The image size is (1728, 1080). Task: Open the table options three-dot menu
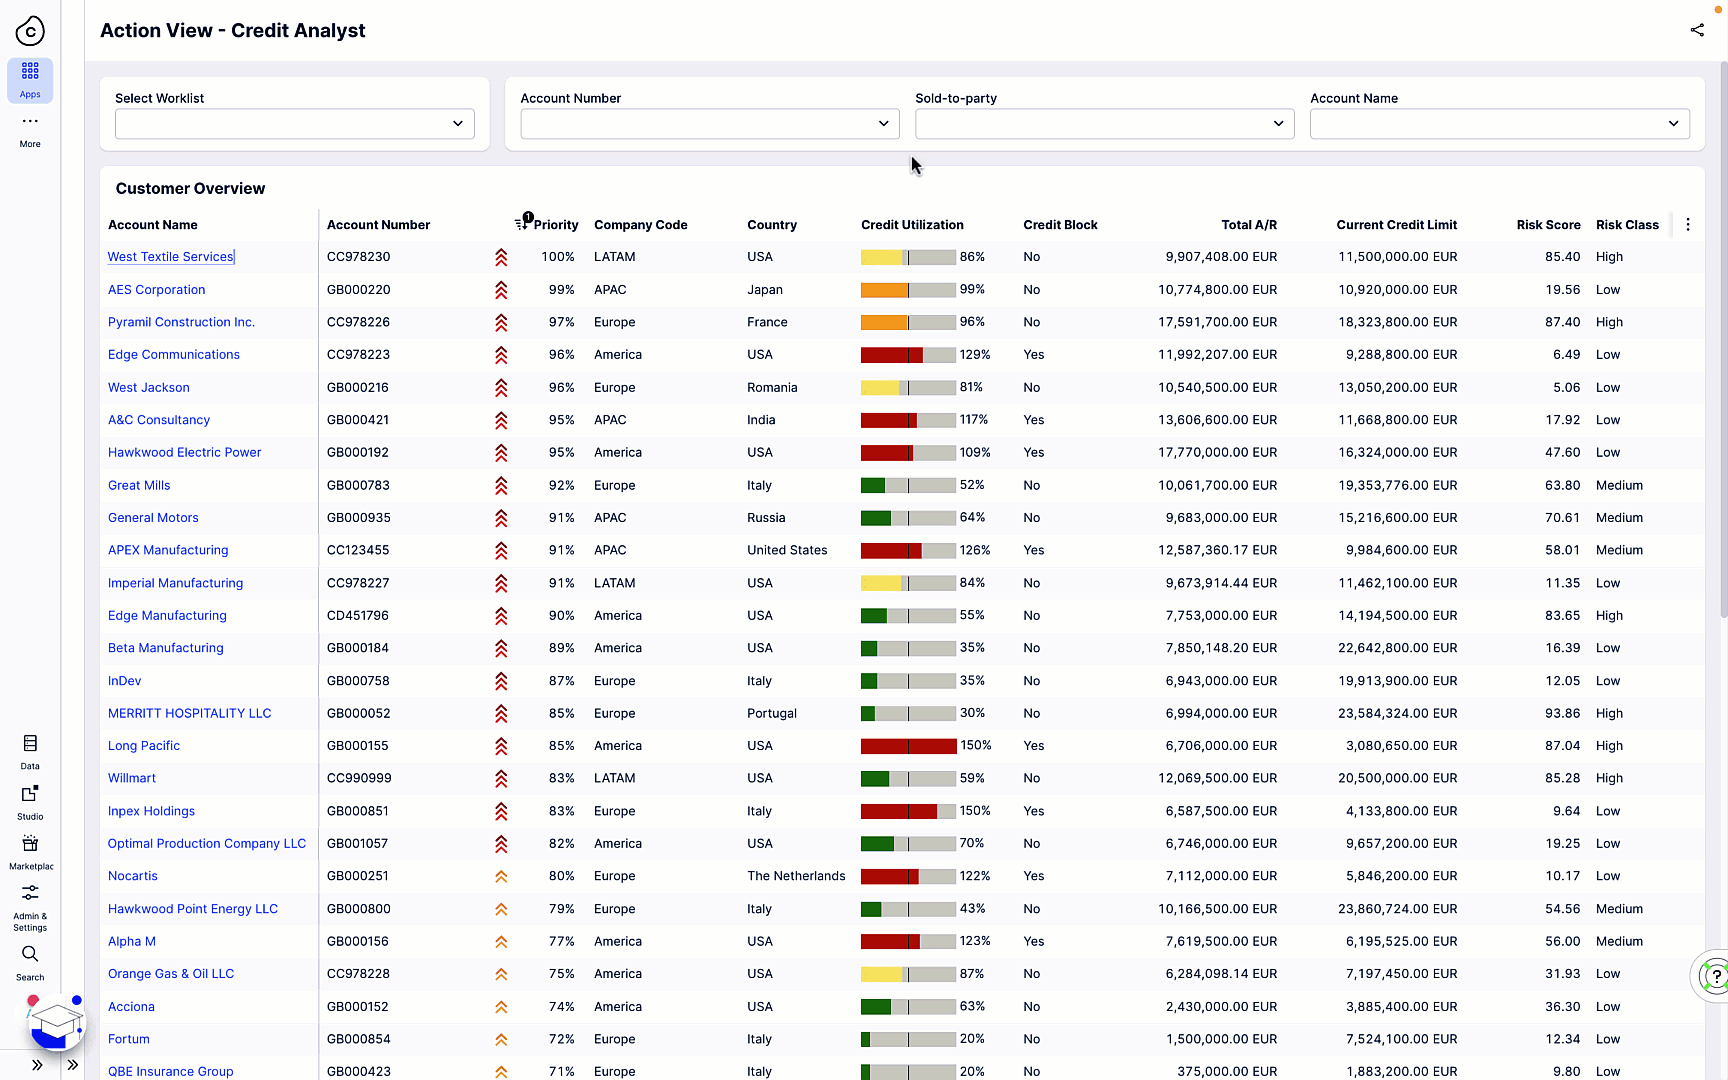click(1687, 225)
